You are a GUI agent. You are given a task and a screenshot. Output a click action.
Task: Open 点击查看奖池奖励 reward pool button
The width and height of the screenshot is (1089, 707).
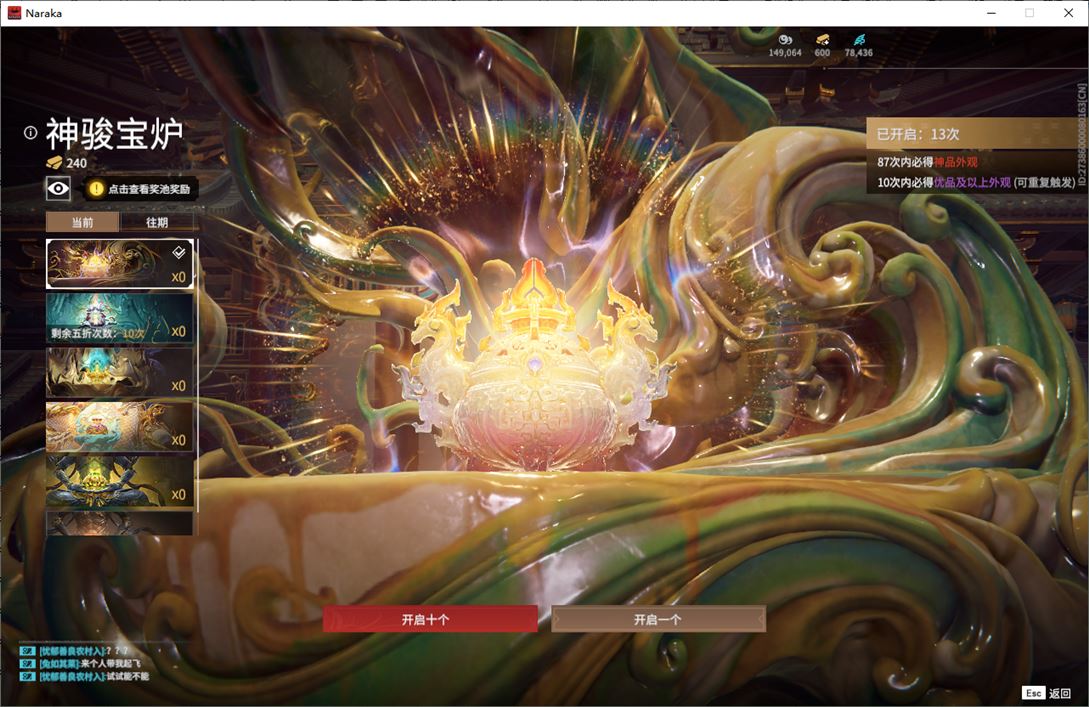(x=141, y=189)
